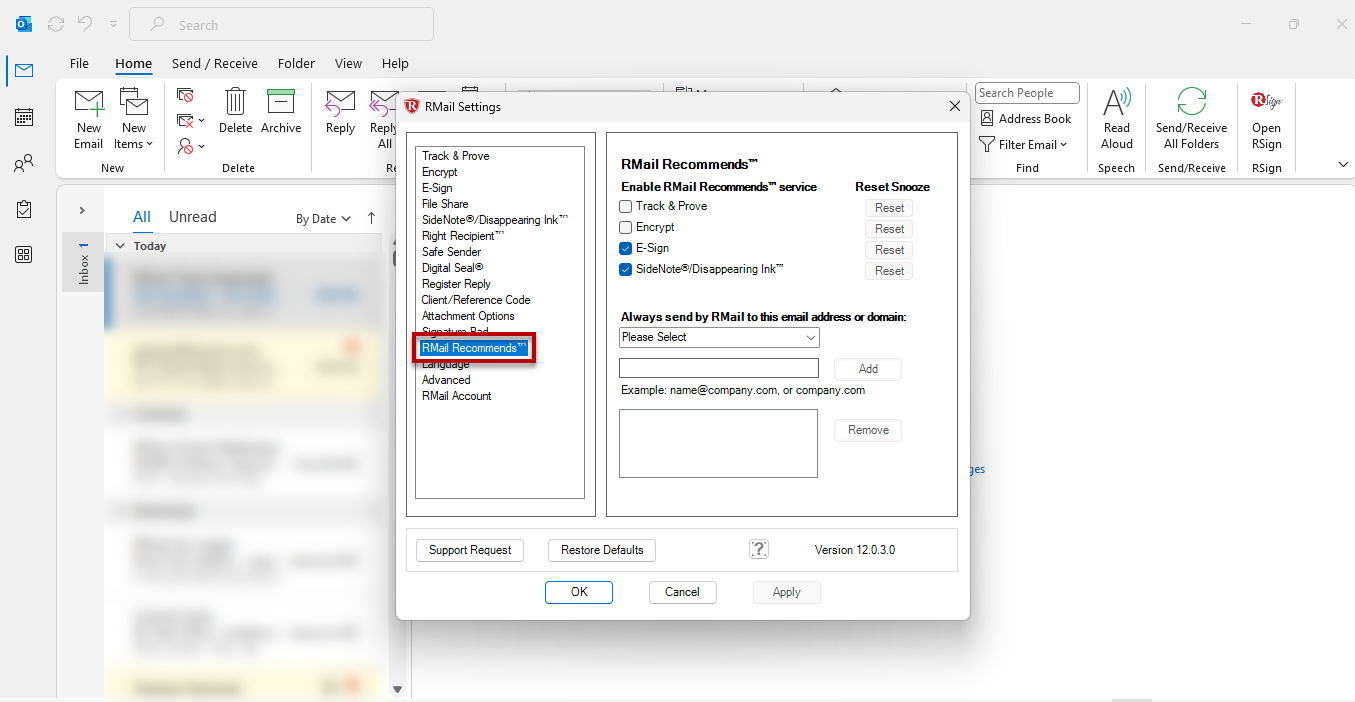Image resolution: width=1355 pixels, height=702 pixels.
Task: Click the Support Request button
Action: pyautogui.click(x=470, y=550)
